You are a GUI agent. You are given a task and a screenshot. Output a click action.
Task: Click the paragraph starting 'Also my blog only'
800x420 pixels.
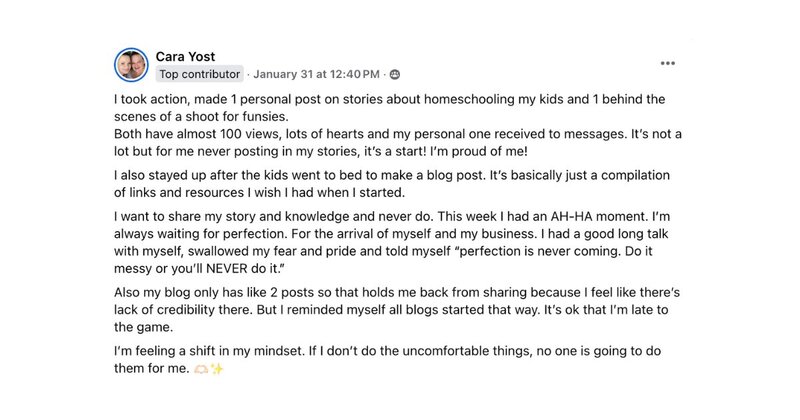click(x=397, y=310)
